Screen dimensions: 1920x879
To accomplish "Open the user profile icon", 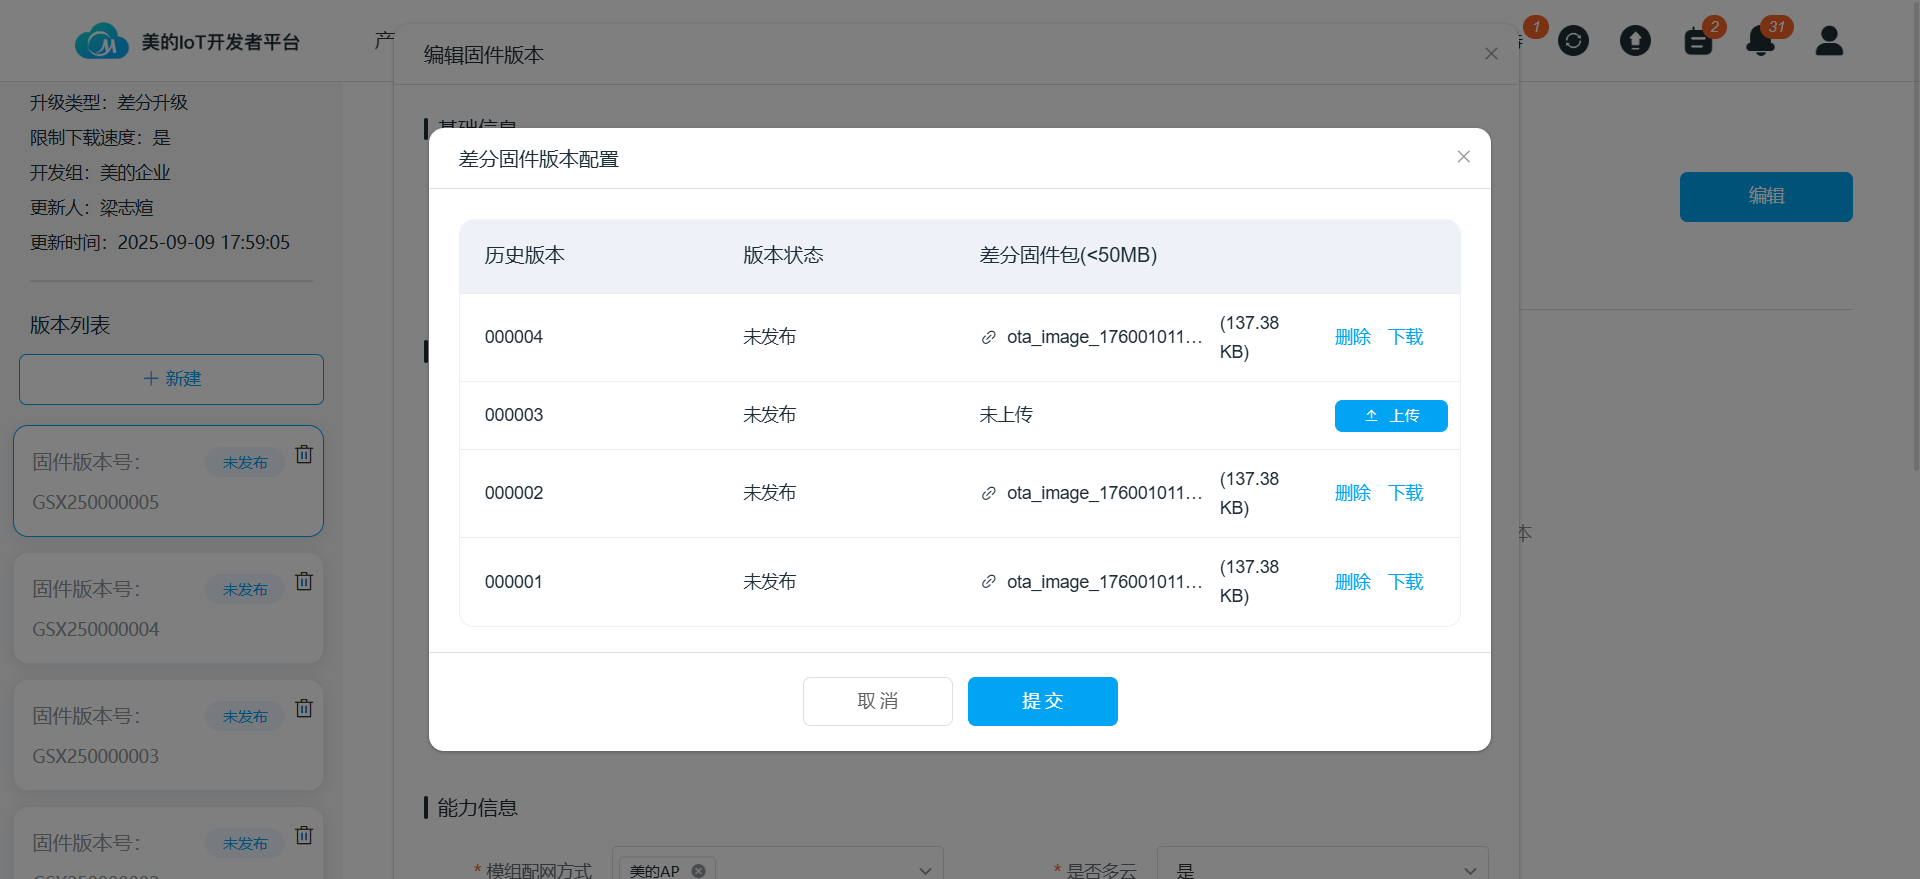I will pyautogui.click(x=1829, y=41).
